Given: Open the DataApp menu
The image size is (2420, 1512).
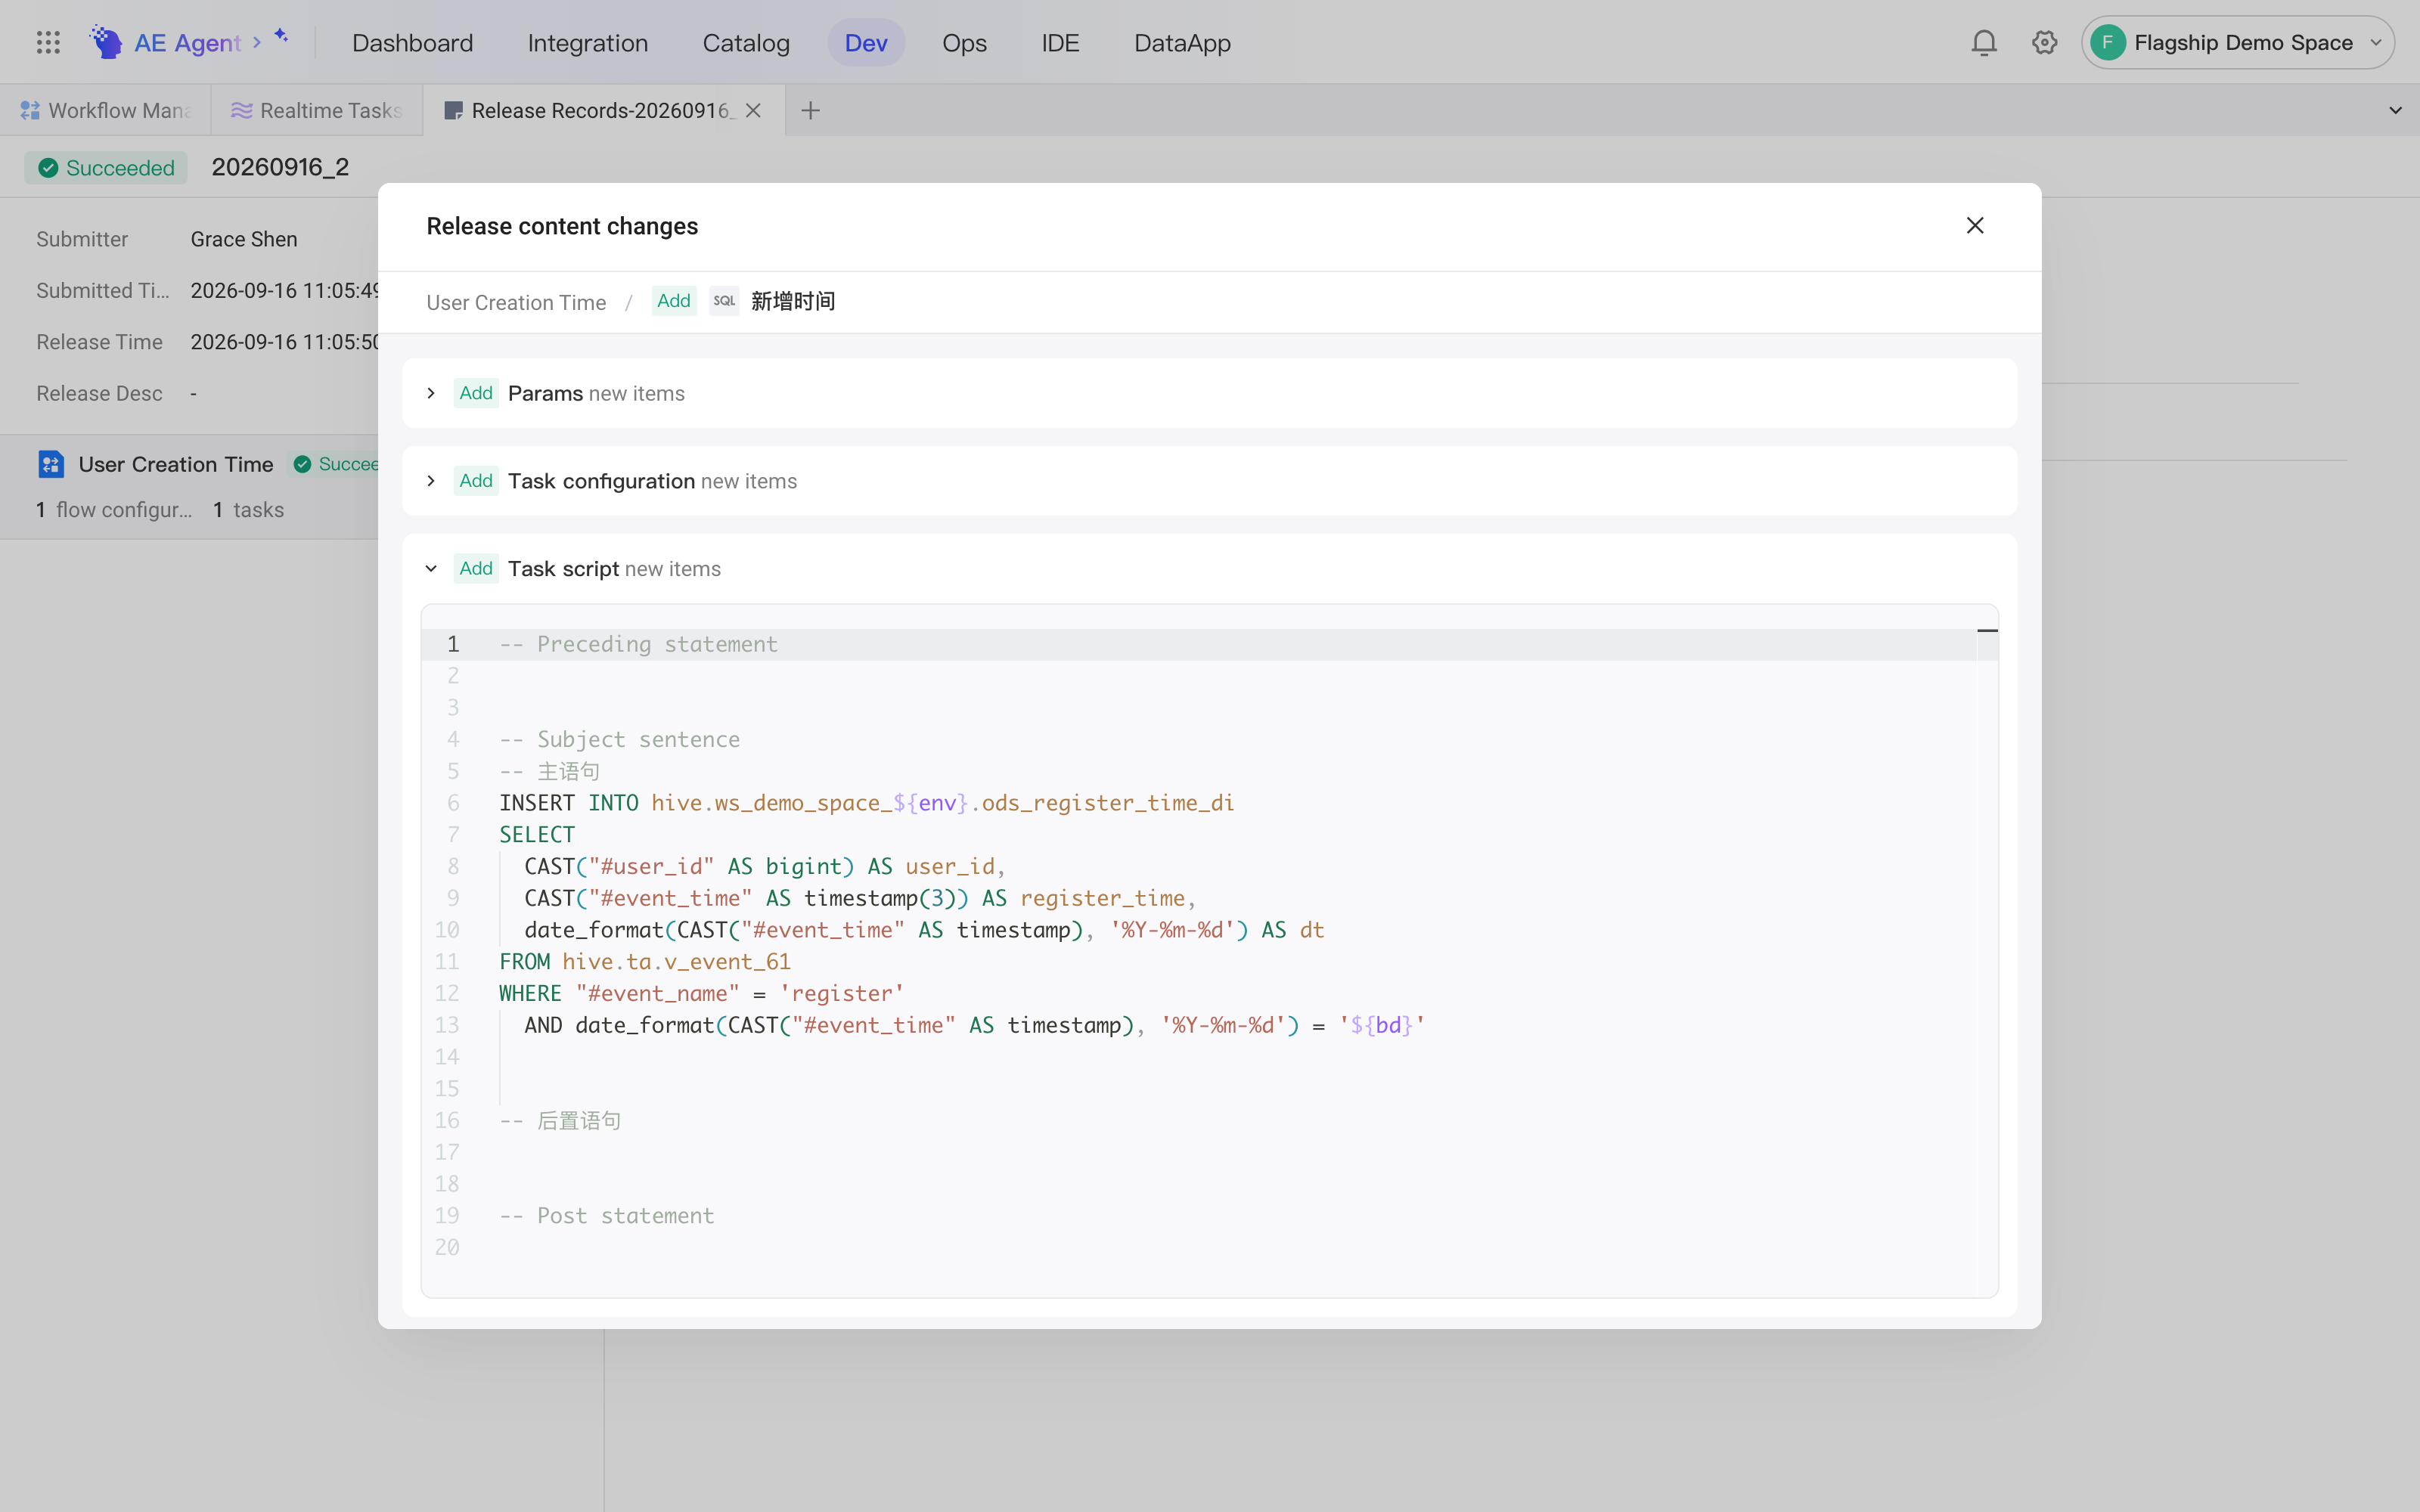Looking at the screenshot, I should [x=1182, y=43].
